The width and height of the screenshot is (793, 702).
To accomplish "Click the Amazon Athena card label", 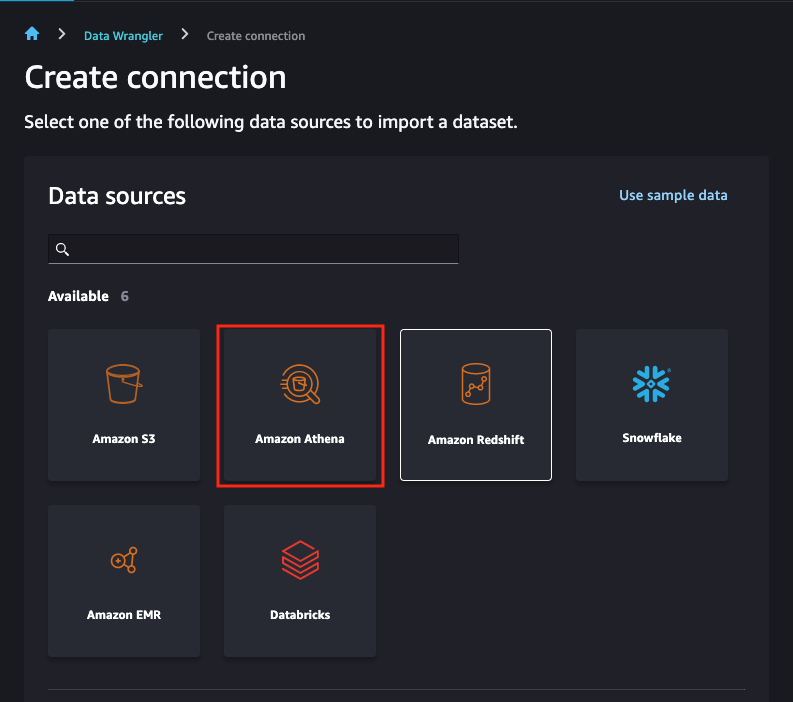I will (300, 438).
